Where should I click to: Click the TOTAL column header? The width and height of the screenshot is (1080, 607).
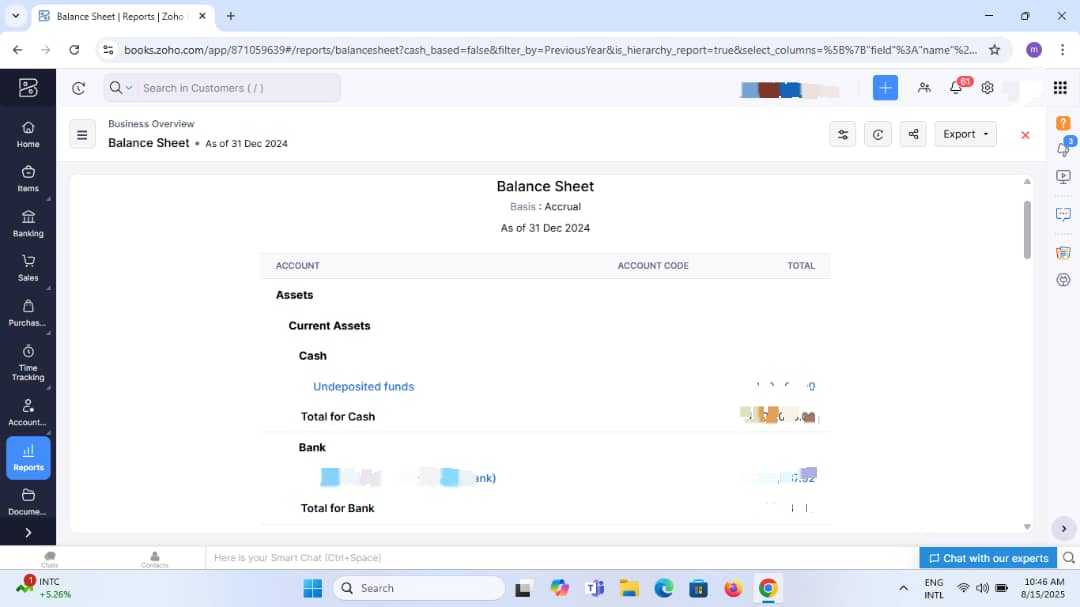pyautogui.click(x=801, y=265)
